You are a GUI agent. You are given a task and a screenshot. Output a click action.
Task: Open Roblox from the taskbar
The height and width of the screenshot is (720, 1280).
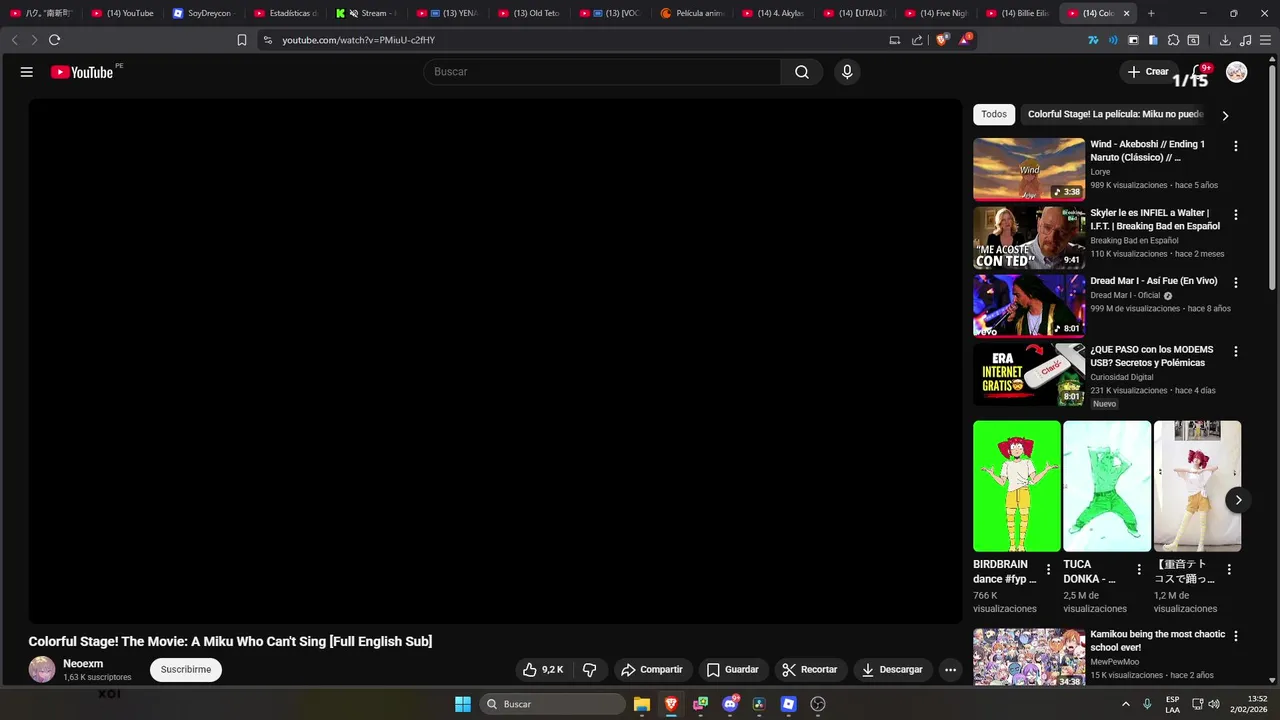(x=788, y=704)
